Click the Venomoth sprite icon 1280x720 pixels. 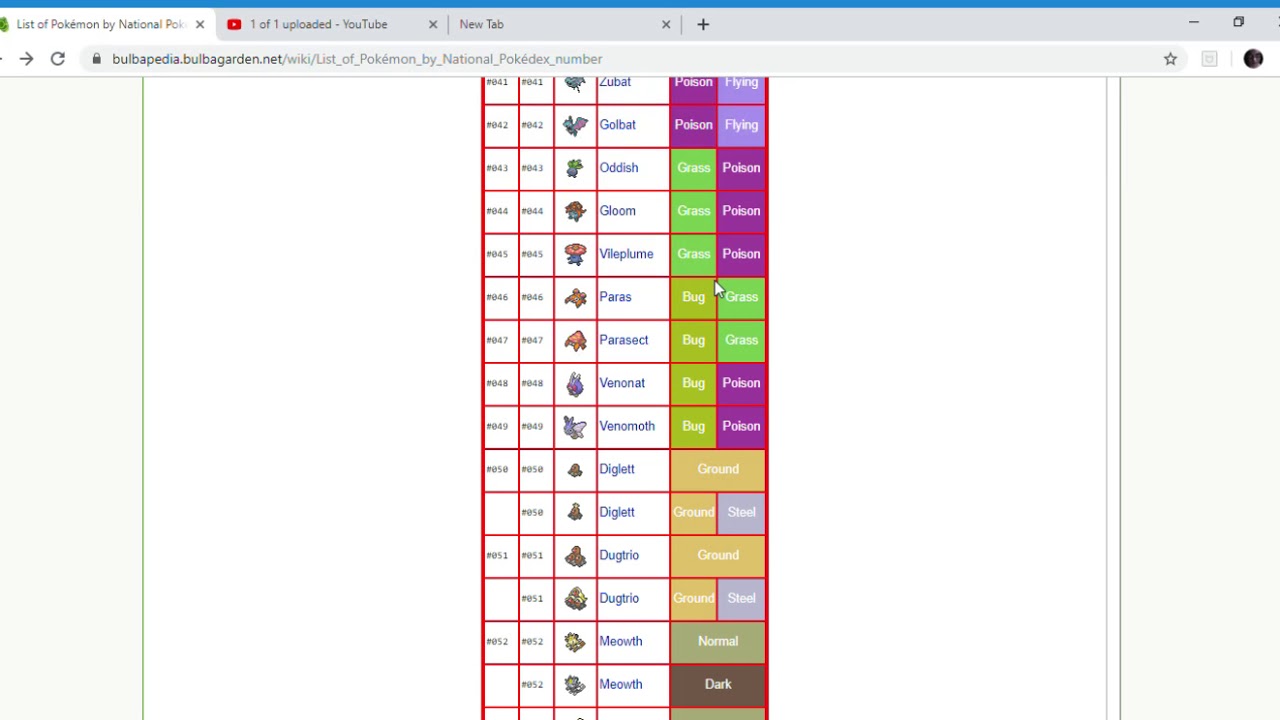click(575, 426)
